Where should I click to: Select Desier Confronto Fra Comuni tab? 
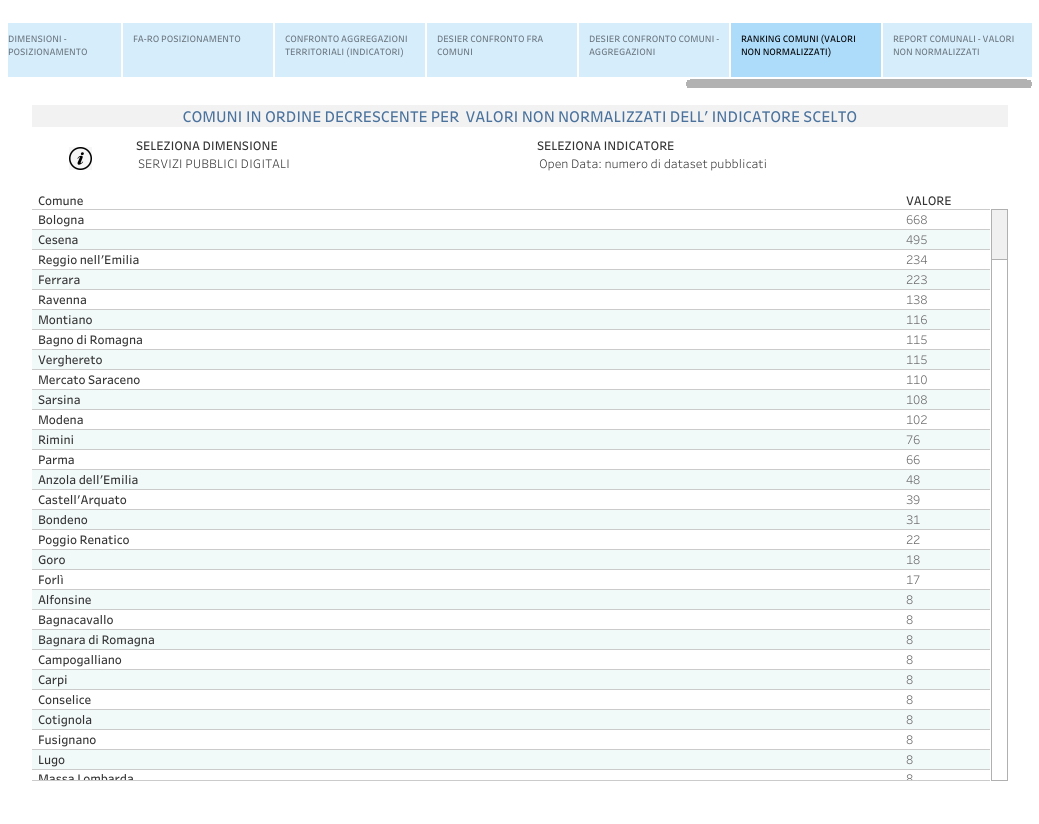click(x=502, y=50)
